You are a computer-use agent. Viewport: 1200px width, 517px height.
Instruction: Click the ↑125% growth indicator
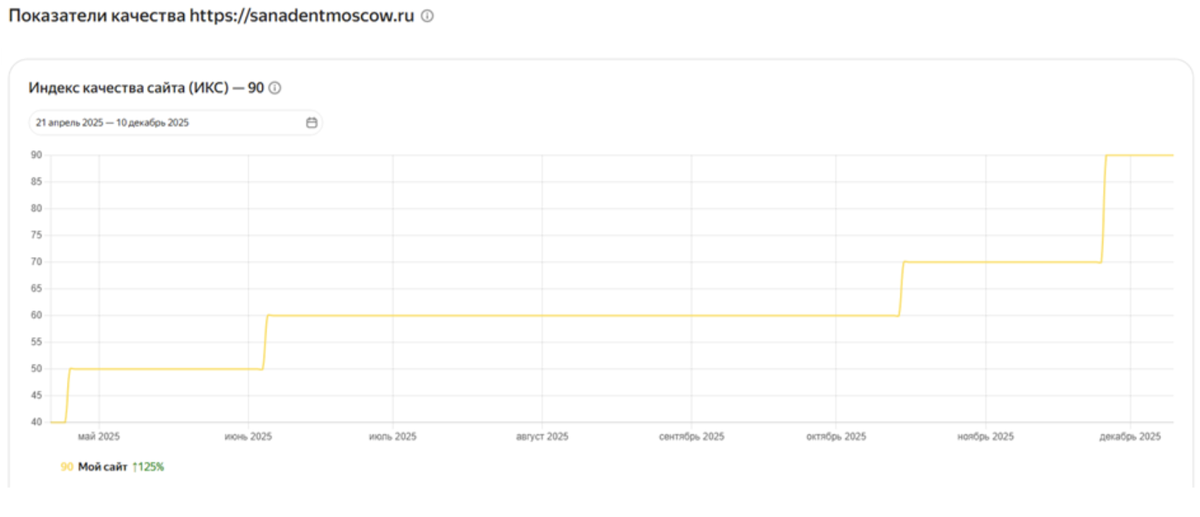(x=148, y=467)
